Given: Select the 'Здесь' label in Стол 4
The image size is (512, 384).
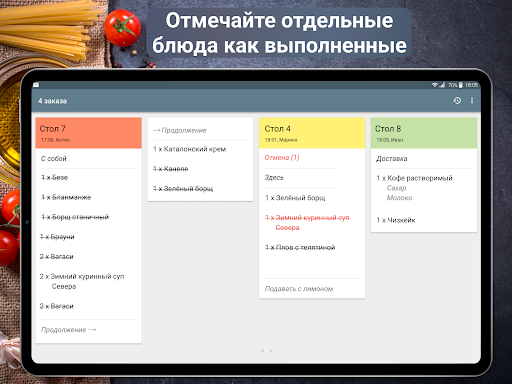Looking at the screenshot, I should pos(274,177).
